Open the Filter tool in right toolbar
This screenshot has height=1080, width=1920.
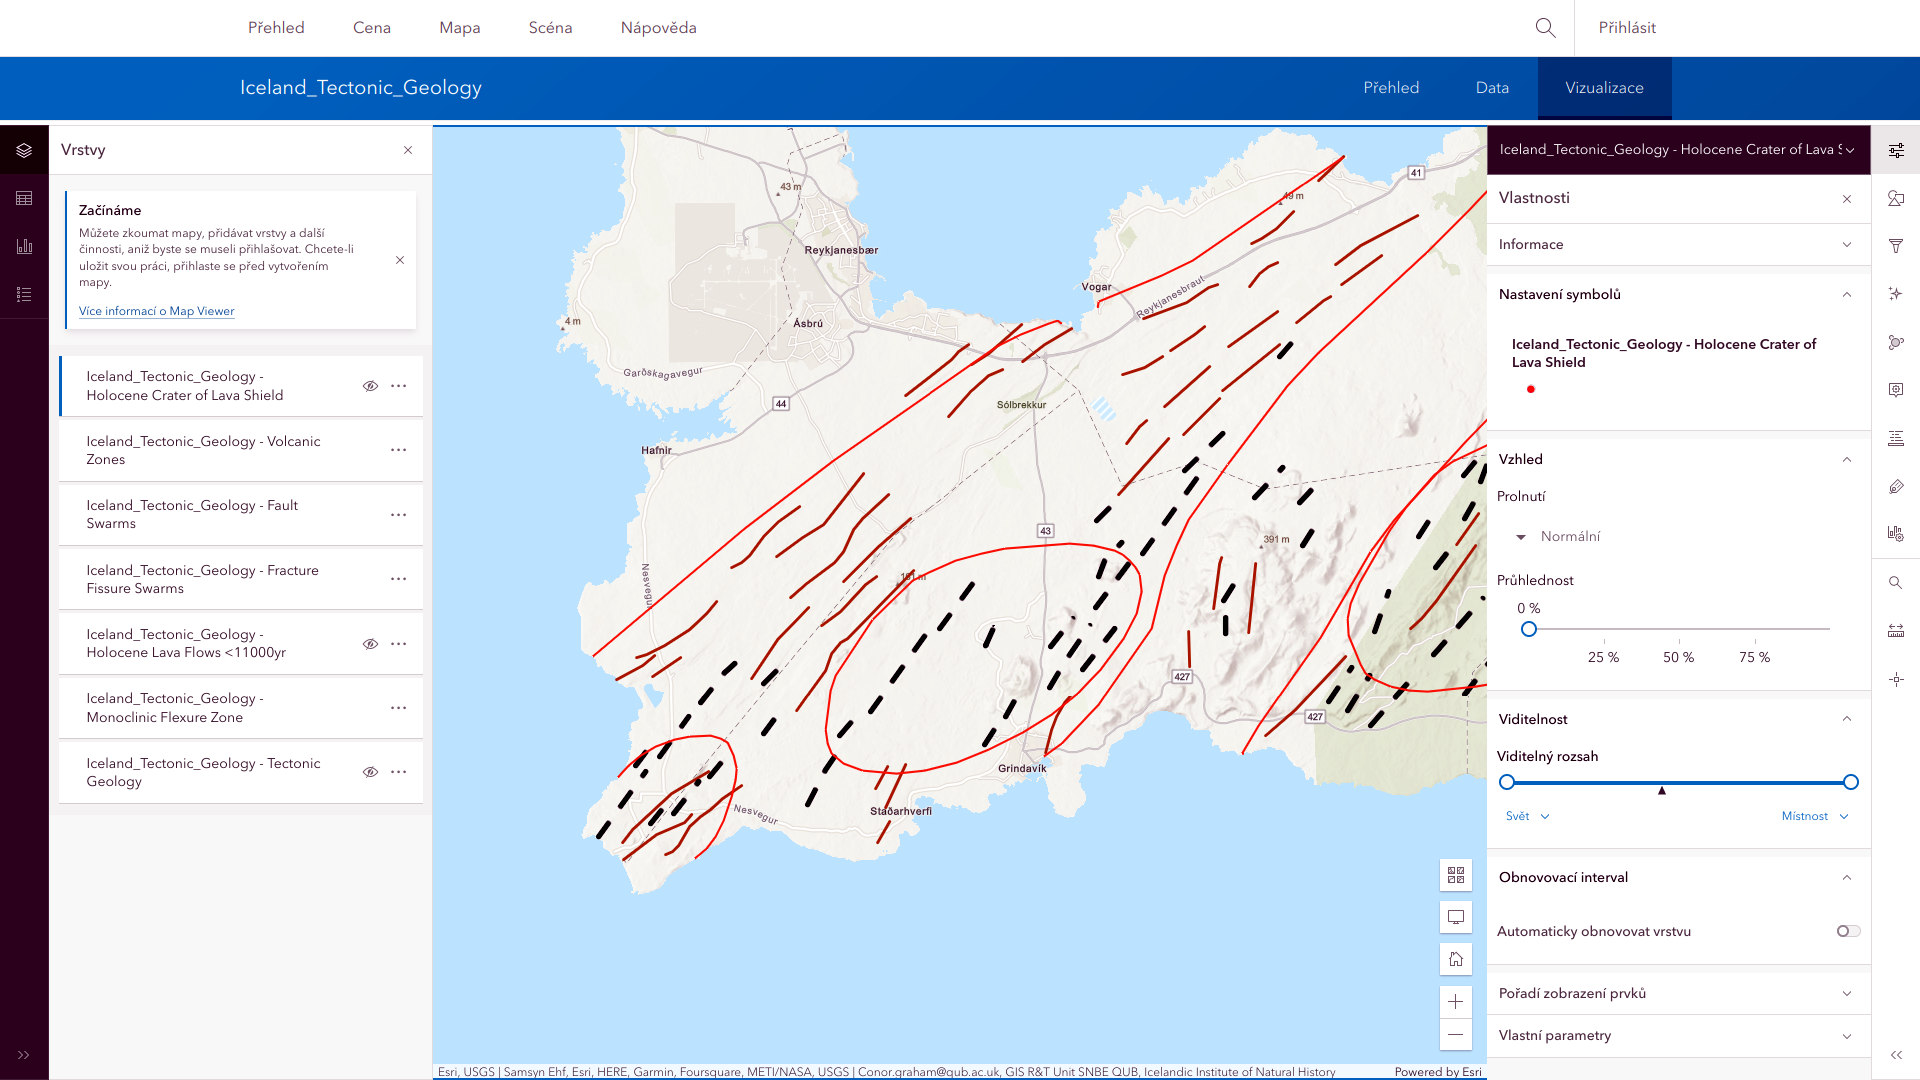(x=1895, y=246)
